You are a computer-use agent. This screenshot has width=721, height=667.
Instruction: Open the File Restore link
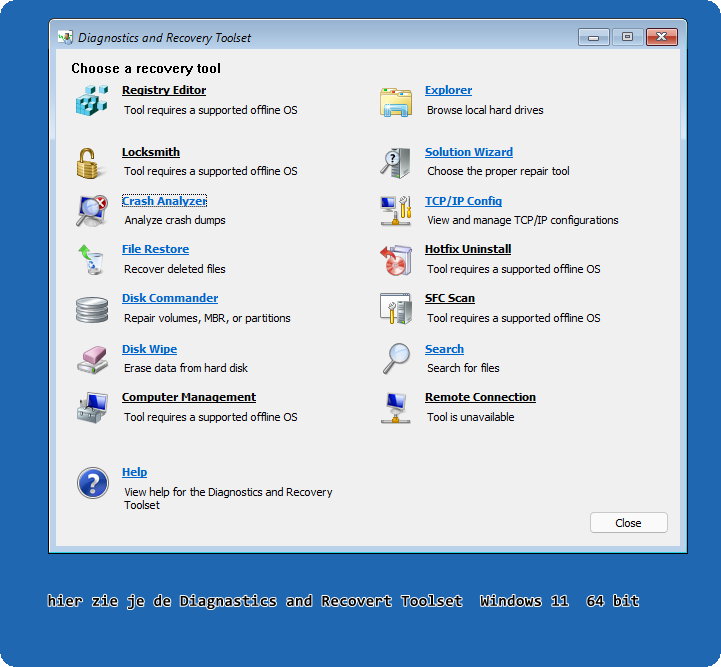pyautogui.click(x=155, y=249)
